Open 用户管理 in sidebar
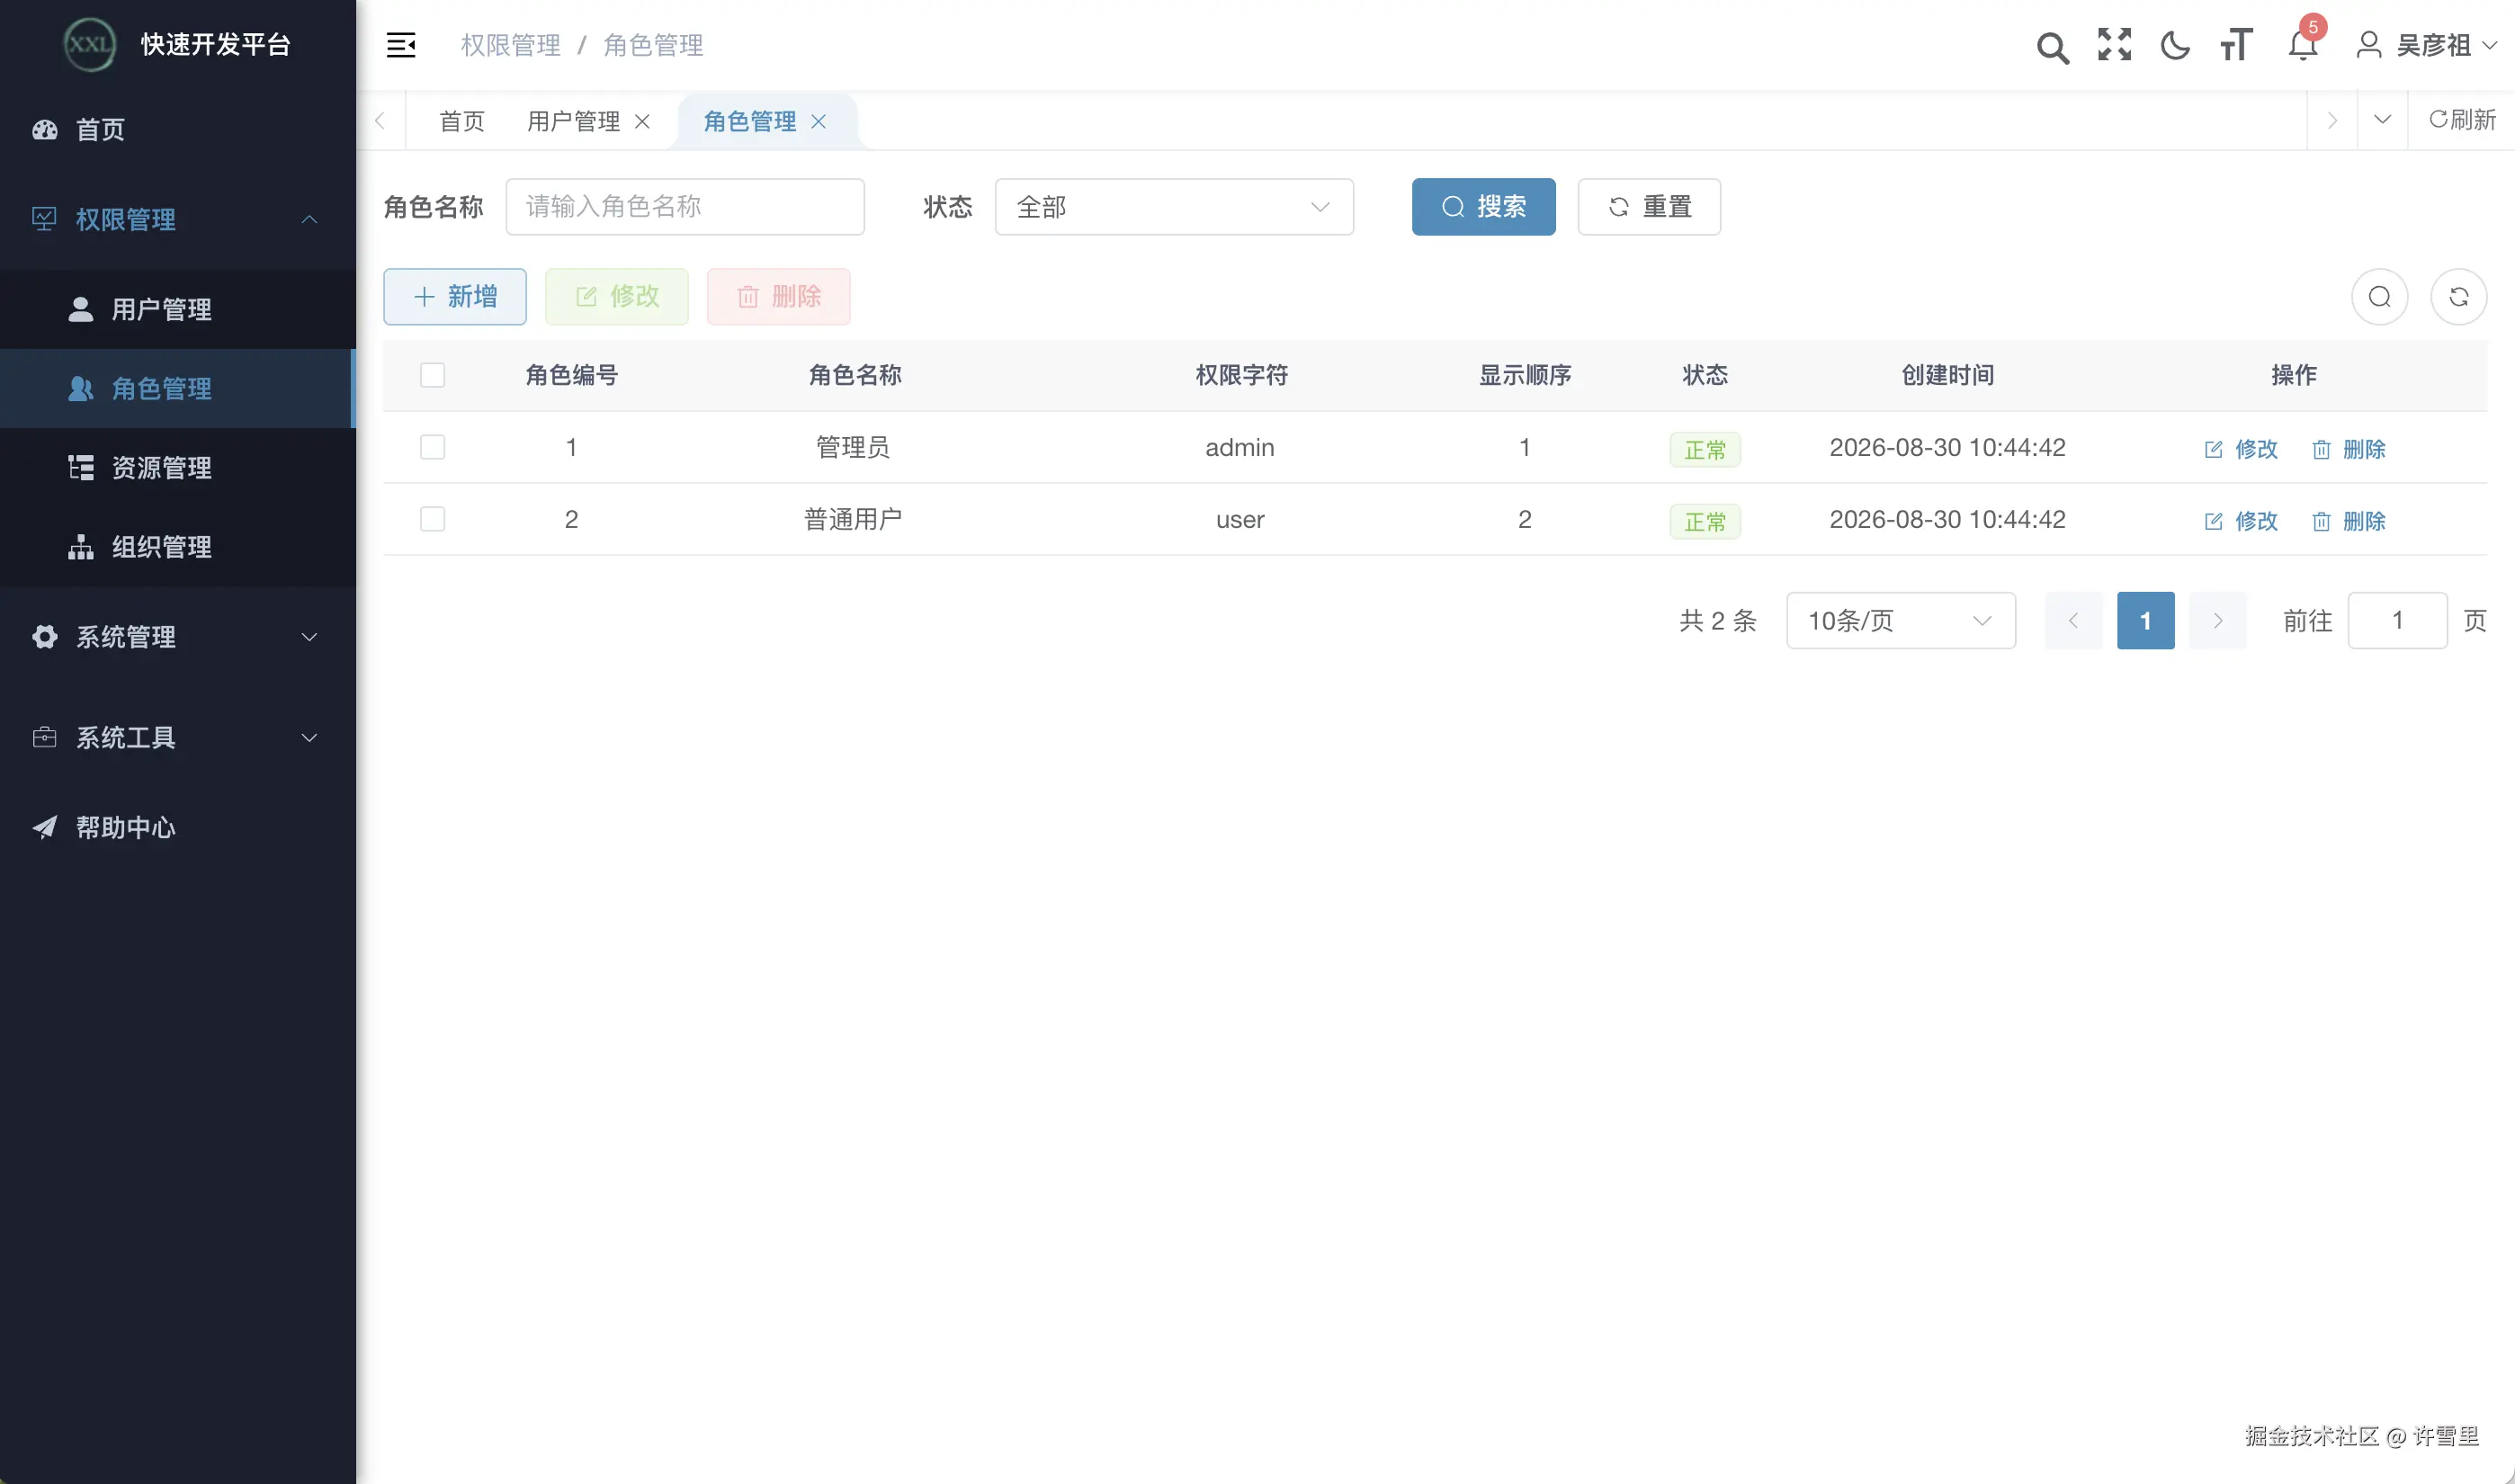The height and width of the screenshot is (1484, 2515). [178, 309]
